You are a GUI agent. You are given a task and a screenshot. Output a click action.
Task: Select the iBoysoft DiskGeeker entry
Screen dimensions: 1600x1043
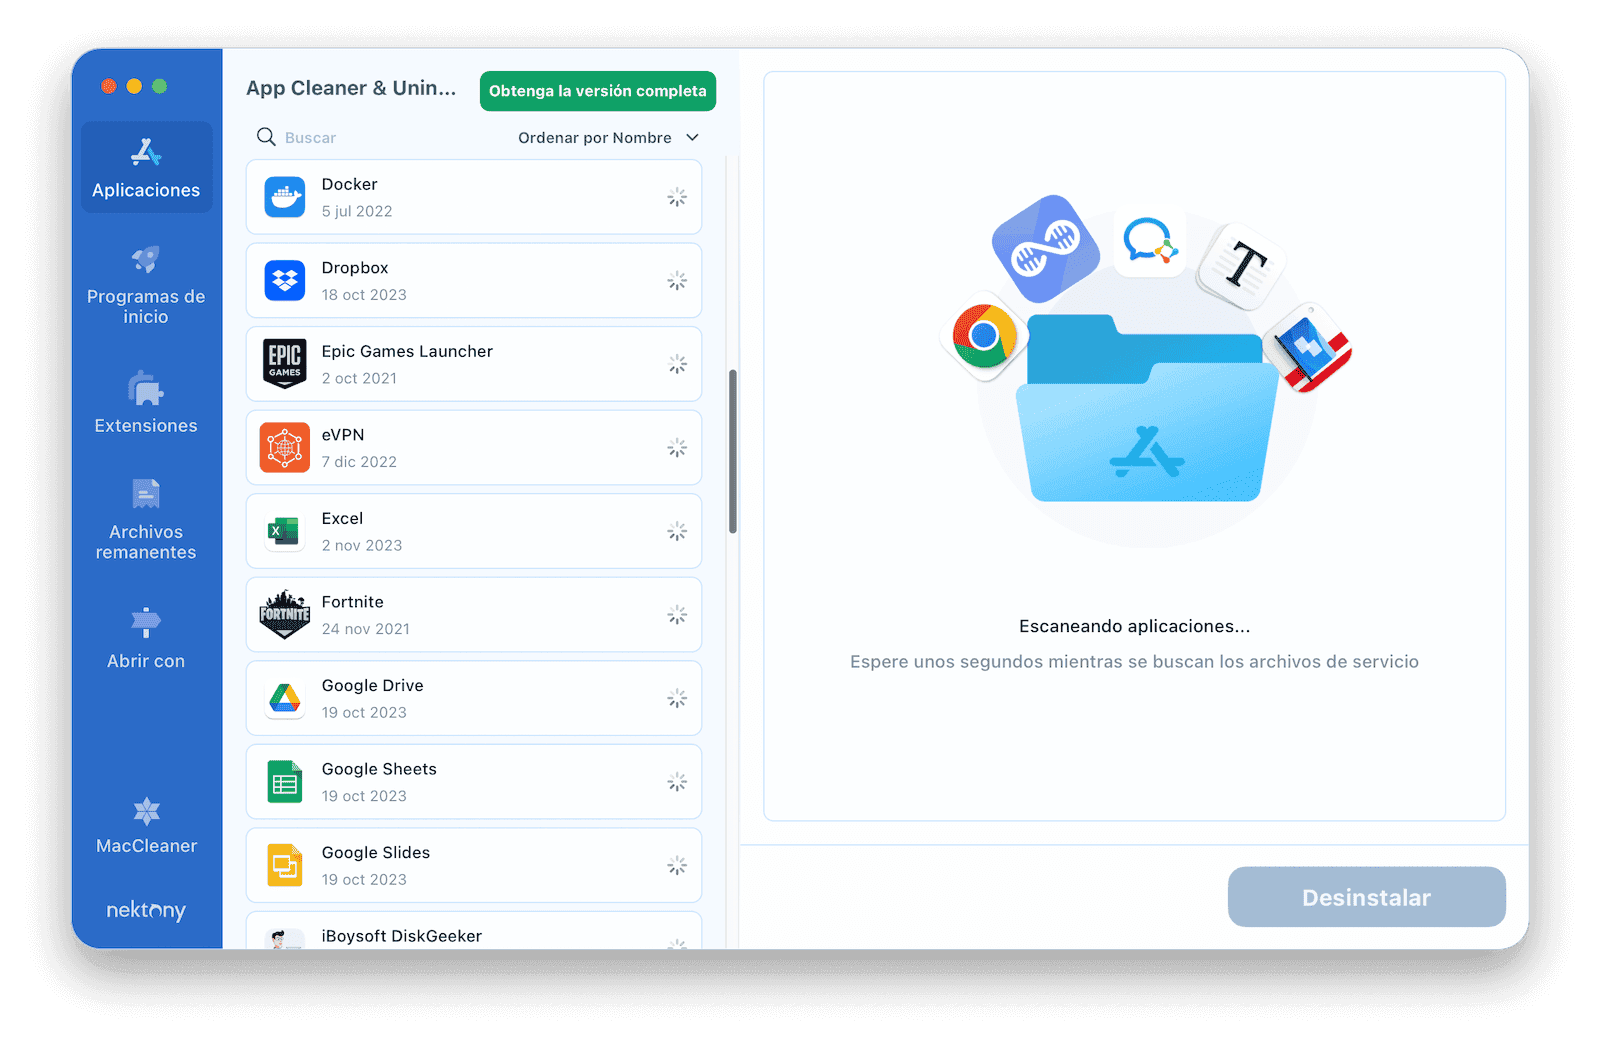(474, 931)
